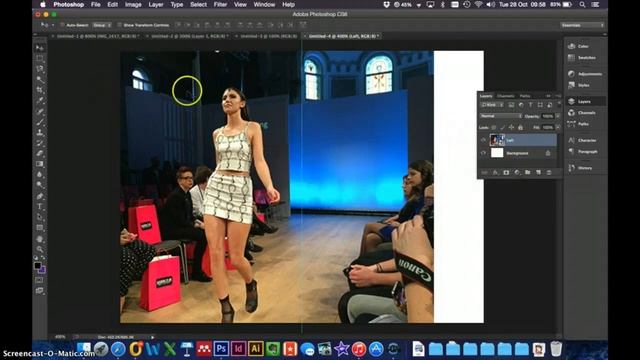
Task: Set the foreground color swatch
Action: [37, 265]
